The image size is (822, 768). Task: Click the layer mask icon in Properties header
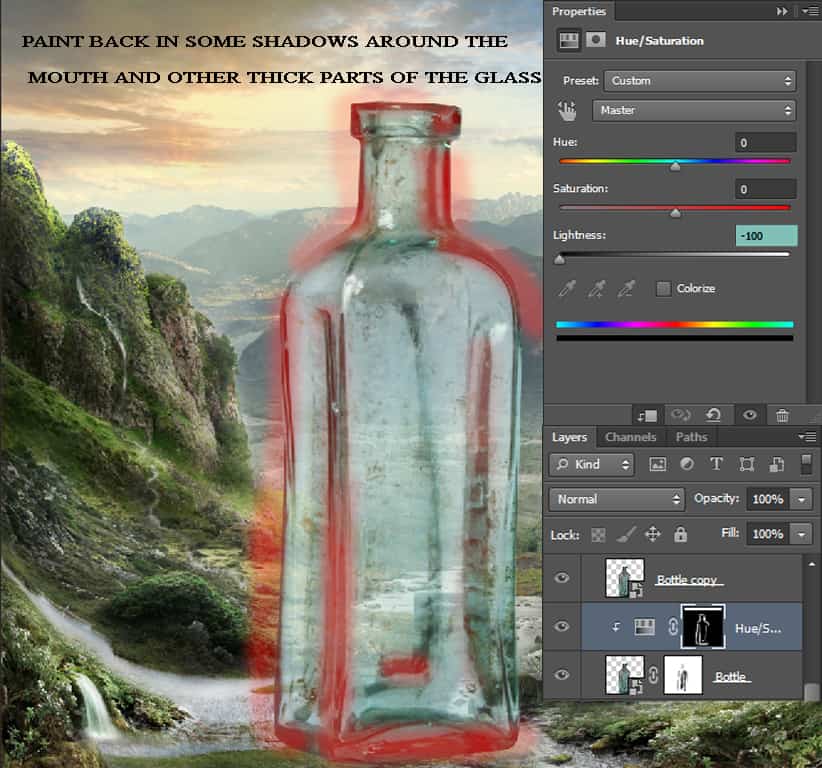pos(596,40)
